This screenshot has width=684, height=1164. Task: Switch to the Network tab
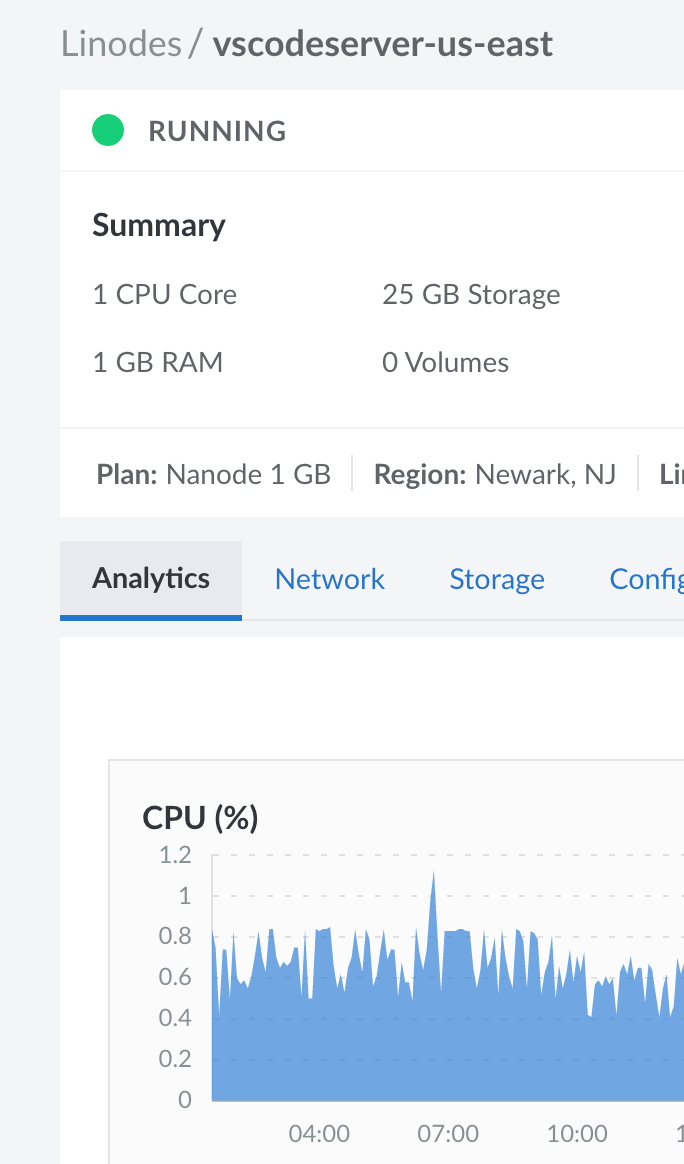pos(329,580)
